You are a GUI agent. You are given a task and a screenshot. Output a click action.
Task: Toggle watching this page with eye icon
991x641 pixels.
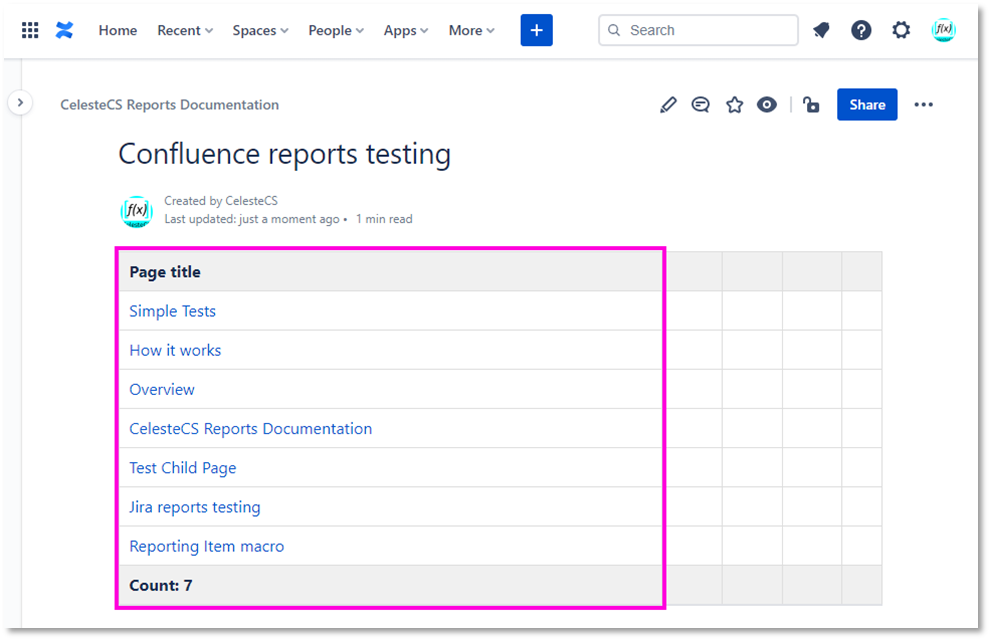(x=767, y=105)
